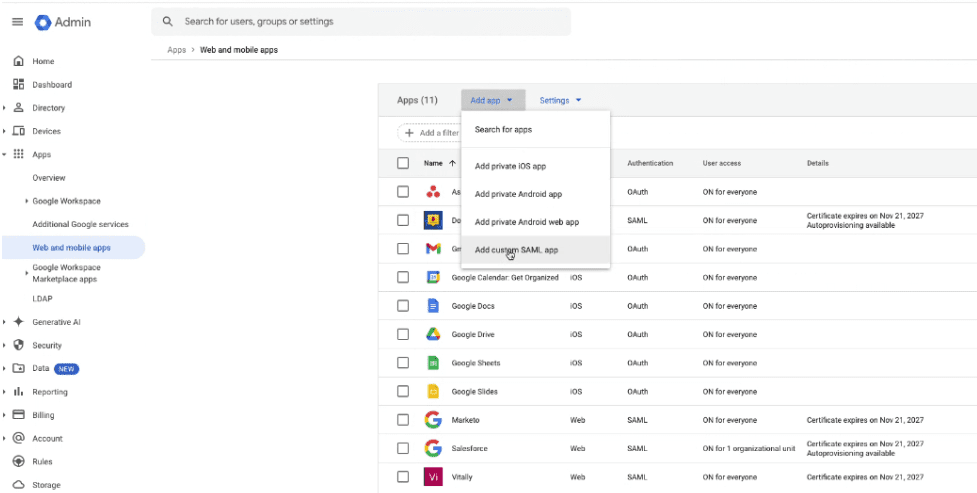Click the Vitally Vi app icon

[433, 477]
